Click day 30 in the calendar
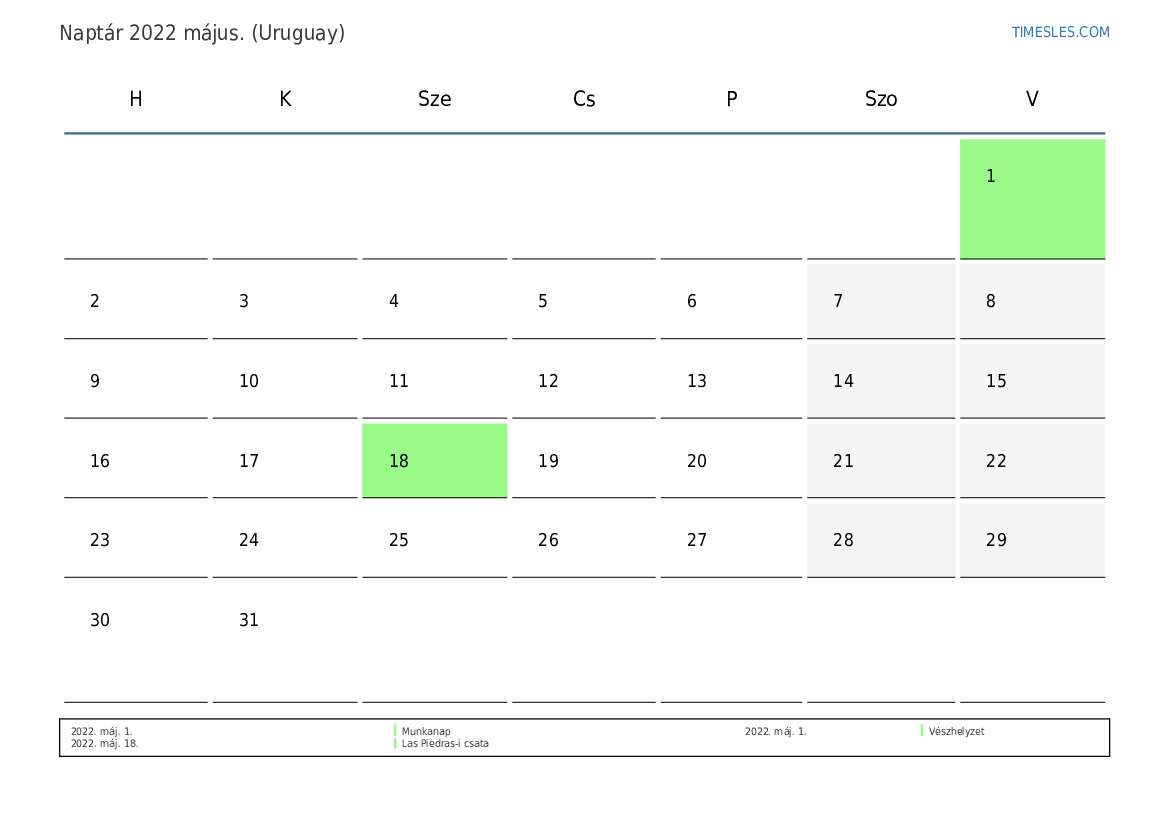1169x827 pixels. tap(136, 642)
